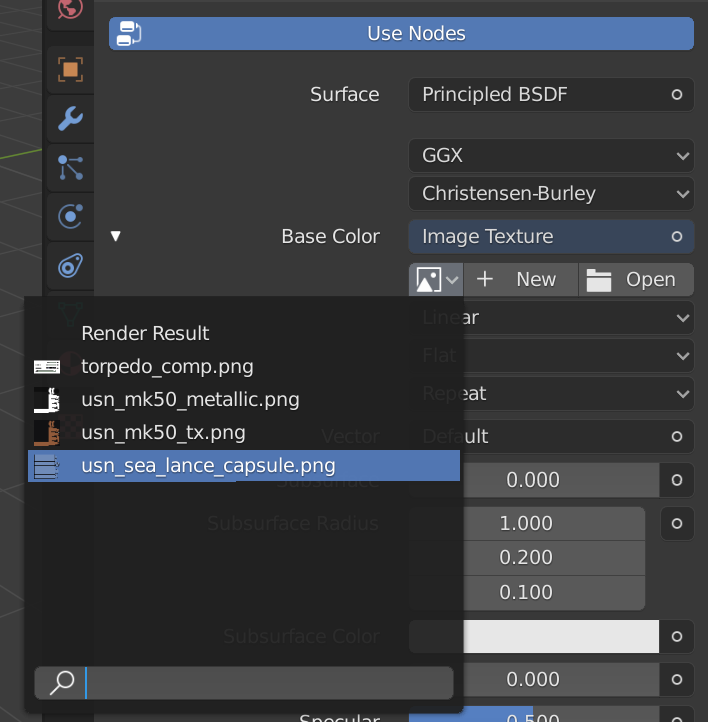The image size is (708, 722).
Task: Open the GGX distribution dropdown
Action: tap(551, 156)
